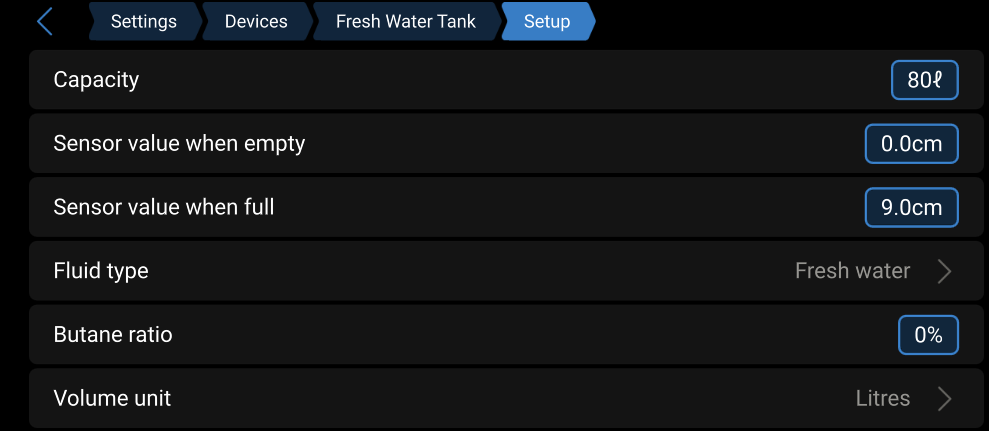Screen dimensions: 989x431
Task: Select the Volume unit row label
Action: click(x=112, y=399)
